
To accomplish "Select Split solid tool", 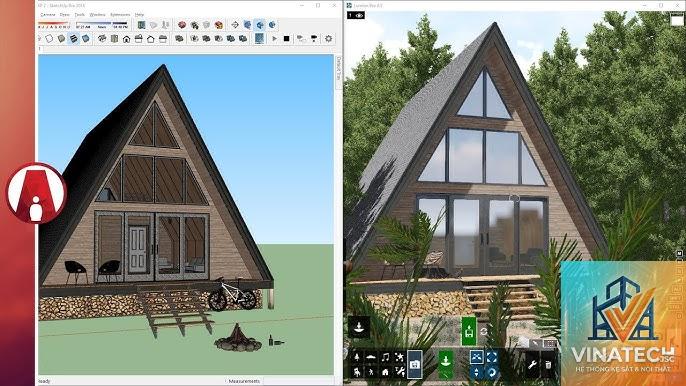I will pos(243,39).
